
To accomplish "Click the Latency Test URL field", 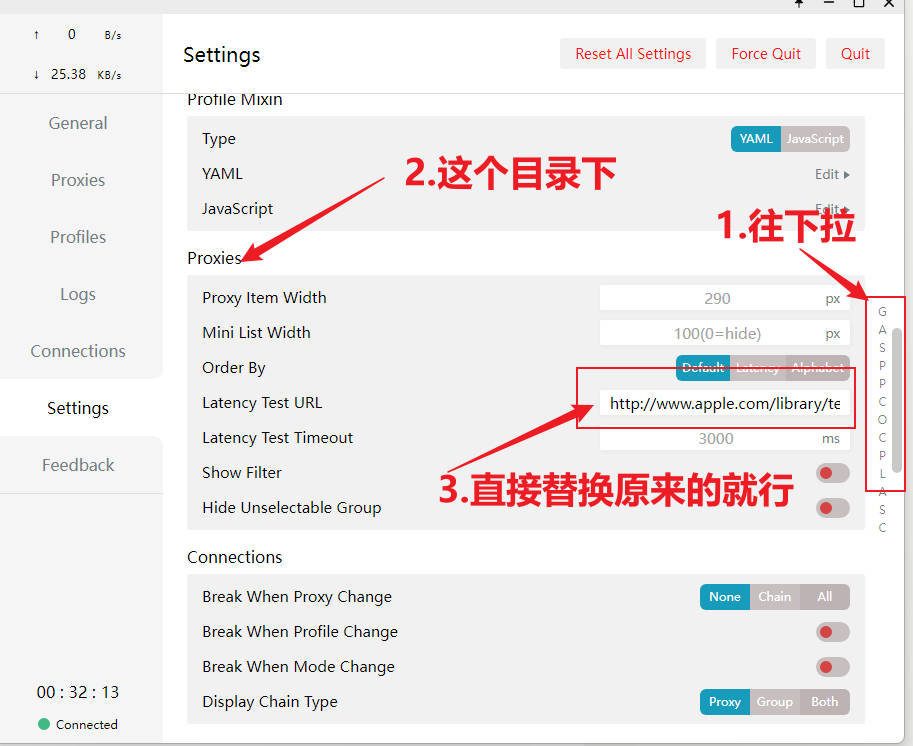I will [724, 403].
